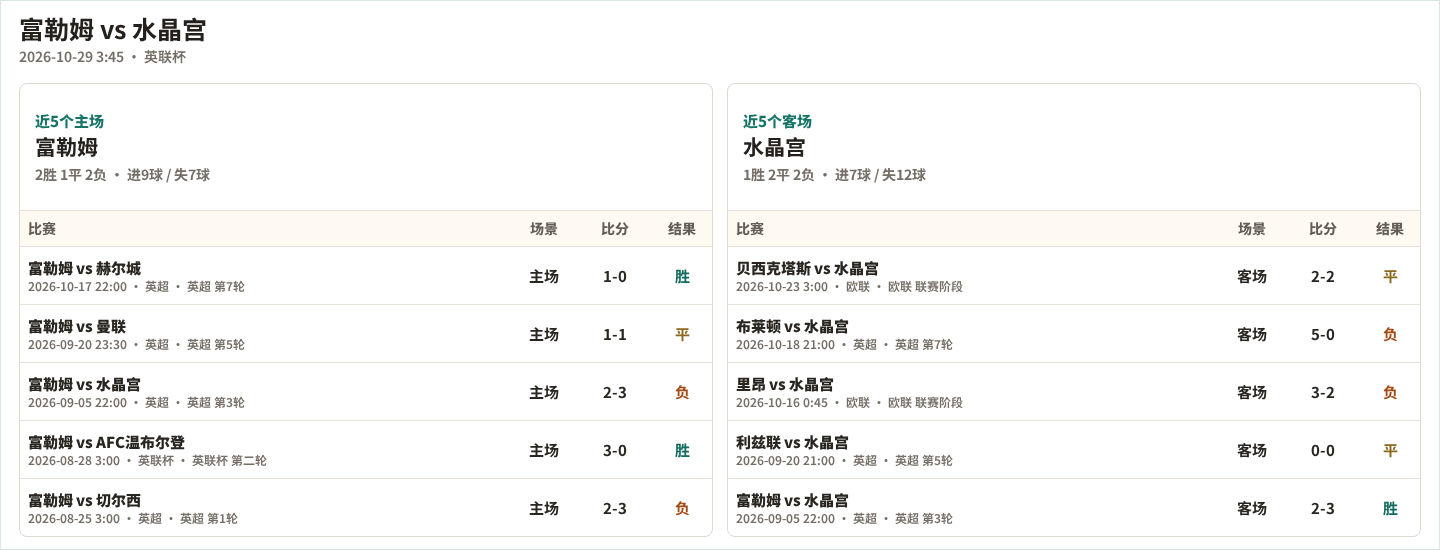Click 主场 cell in 切尔西 row
The width and height of the screenshot is (1440, 550).
tap(544, 508)
